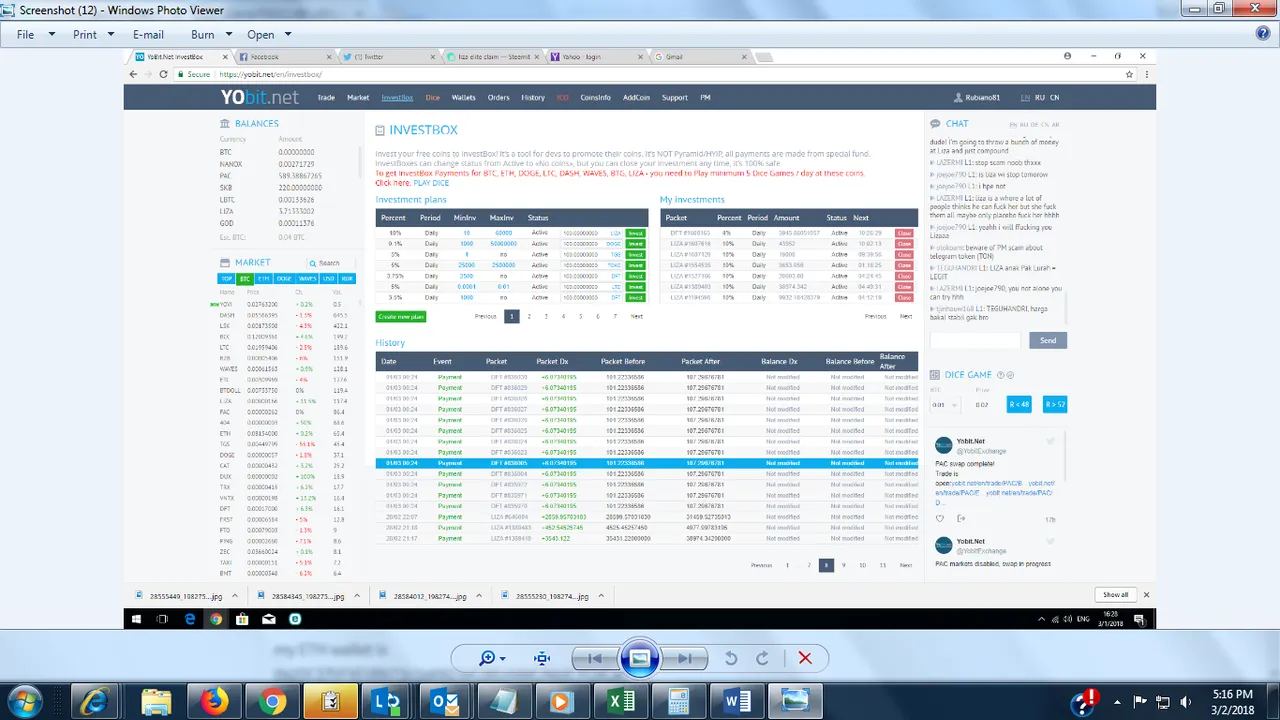Open the media player on the taskbar

[x=561, y=701]
